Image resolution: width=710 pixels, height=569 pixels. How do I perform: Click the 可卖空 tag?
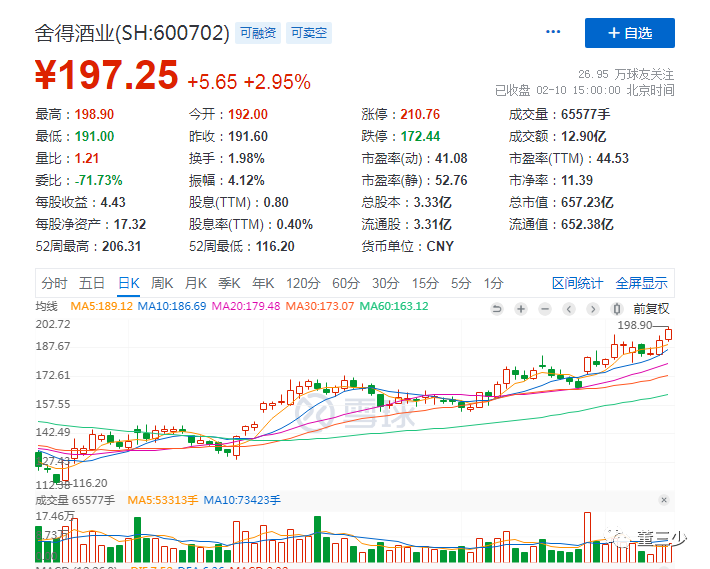tap(309, 33)
